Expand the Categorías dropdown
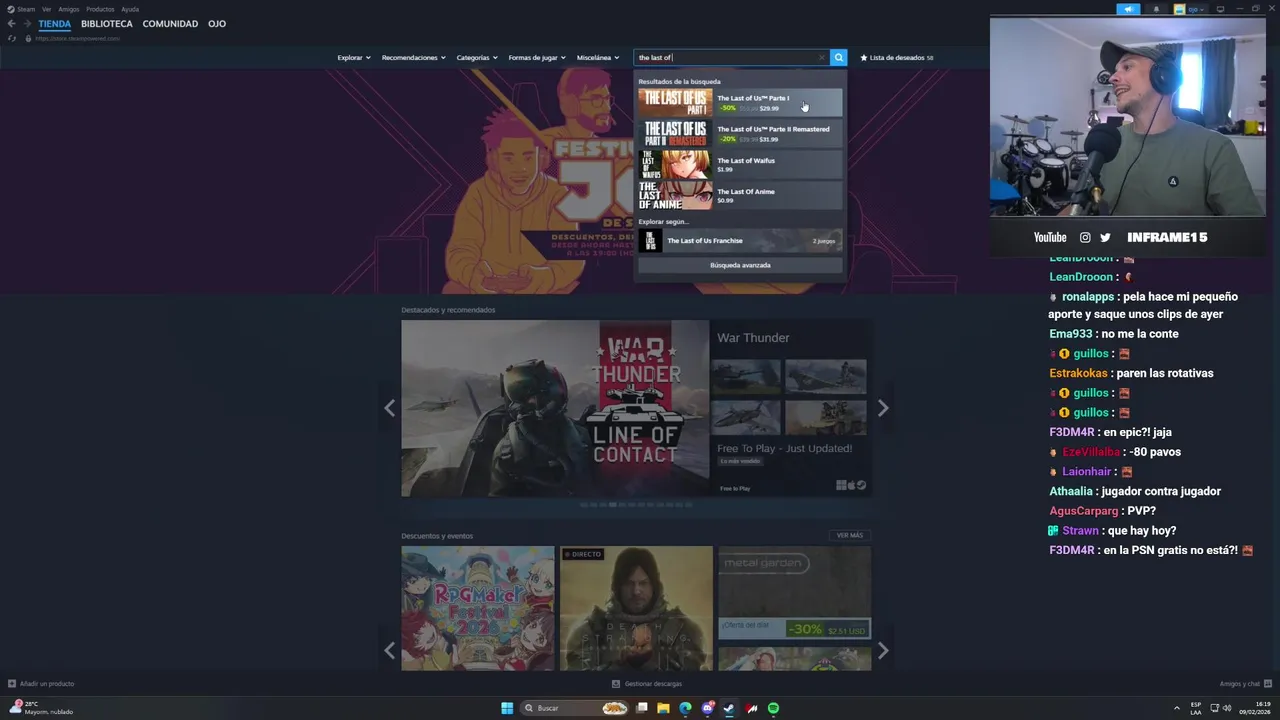This screenshot has width=1280, height=720. coord(477,57)
